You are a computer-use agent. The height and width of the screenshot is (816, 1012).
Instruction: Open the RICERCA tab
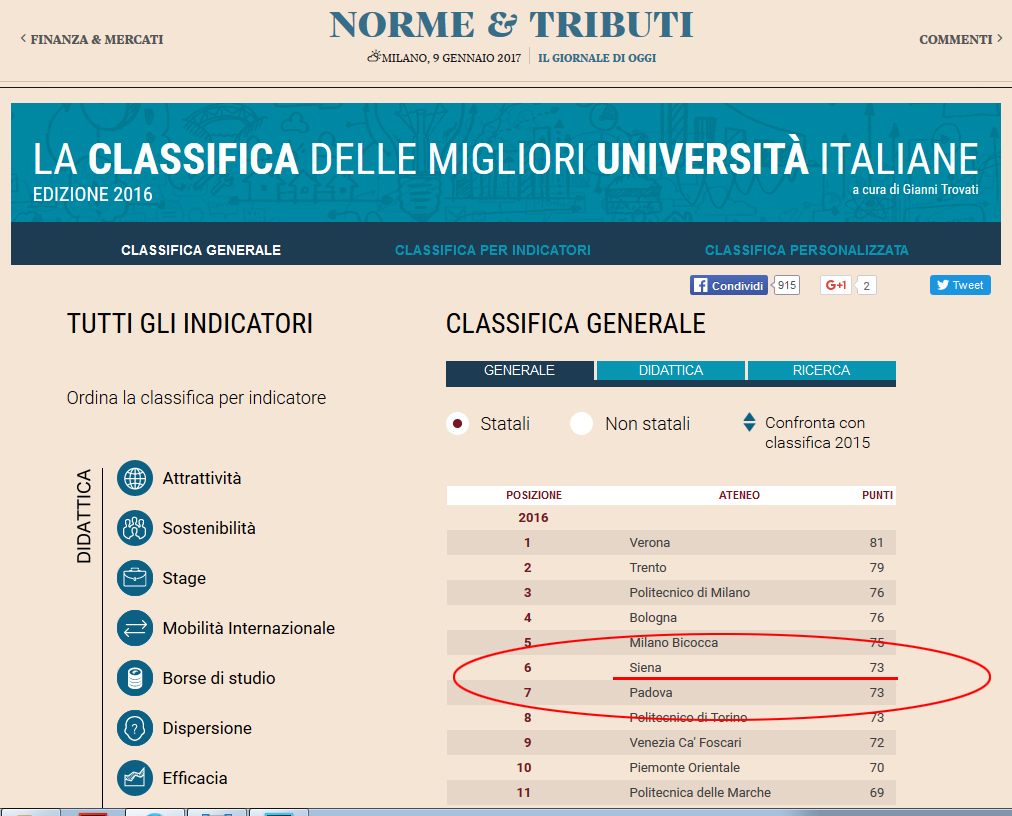tap(821, 369)
